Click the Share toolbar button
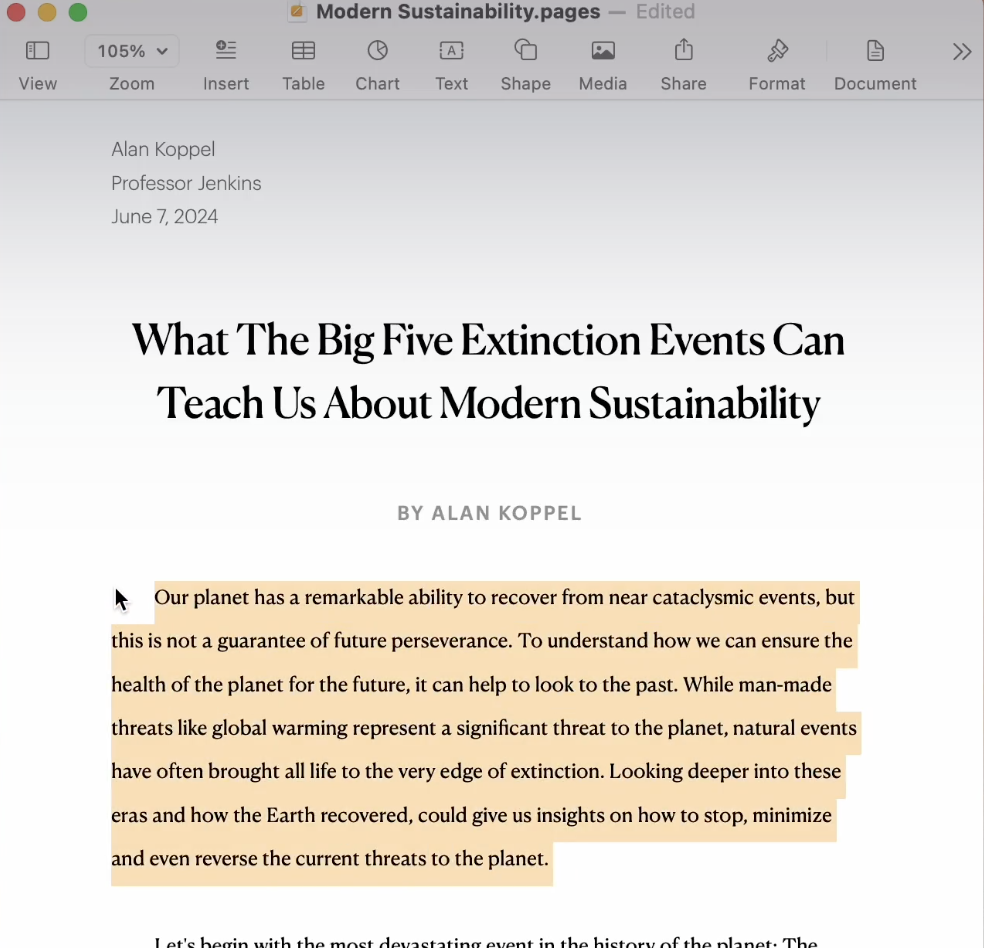The height and width of the screenshot is (948, 984). [x=683, y=50]
